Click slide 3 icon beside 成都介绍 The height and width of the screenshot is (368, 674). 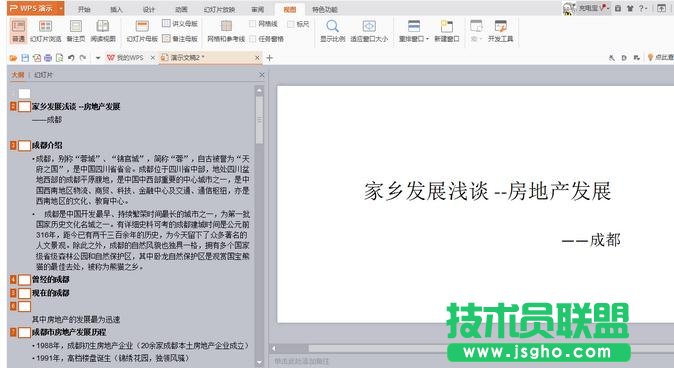click(25, 146)
